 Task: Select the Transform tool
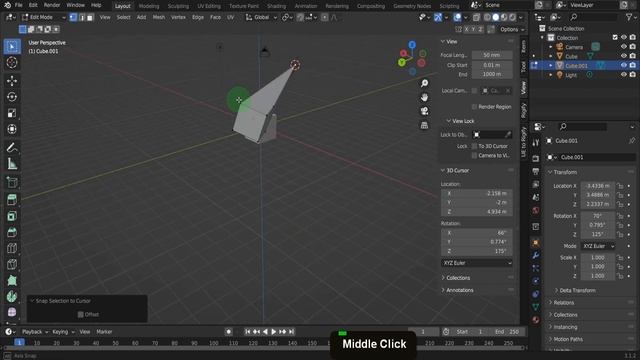click(x=12, y=129)
